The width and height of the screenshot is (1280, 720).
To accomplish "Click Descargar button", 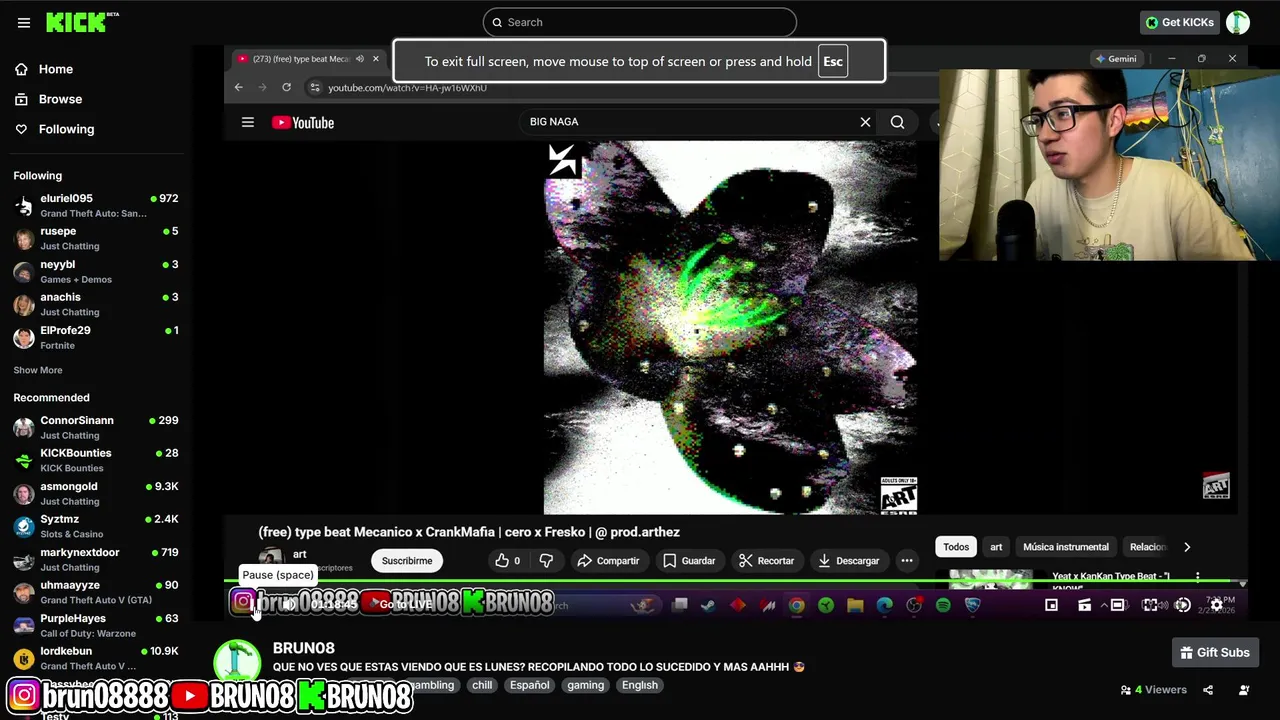I will (848, 560).
